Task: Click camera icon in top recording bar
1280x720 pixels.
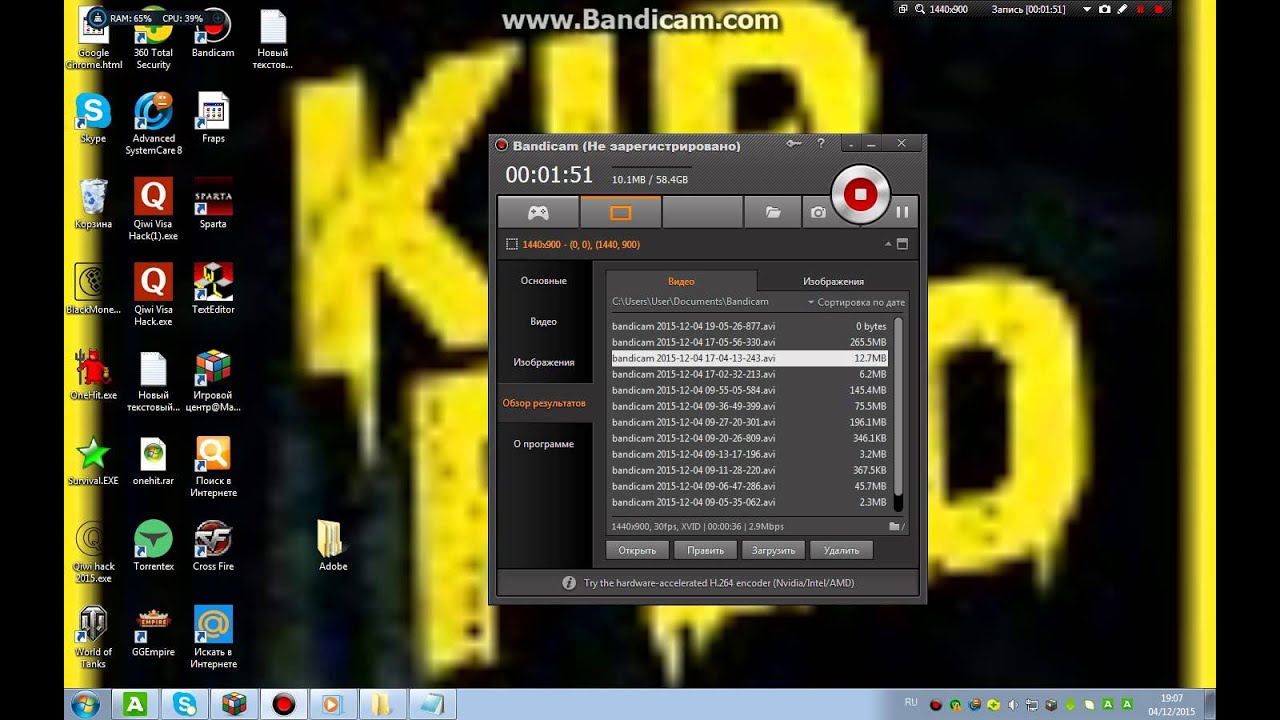Action: click(x=1105, y=9)
